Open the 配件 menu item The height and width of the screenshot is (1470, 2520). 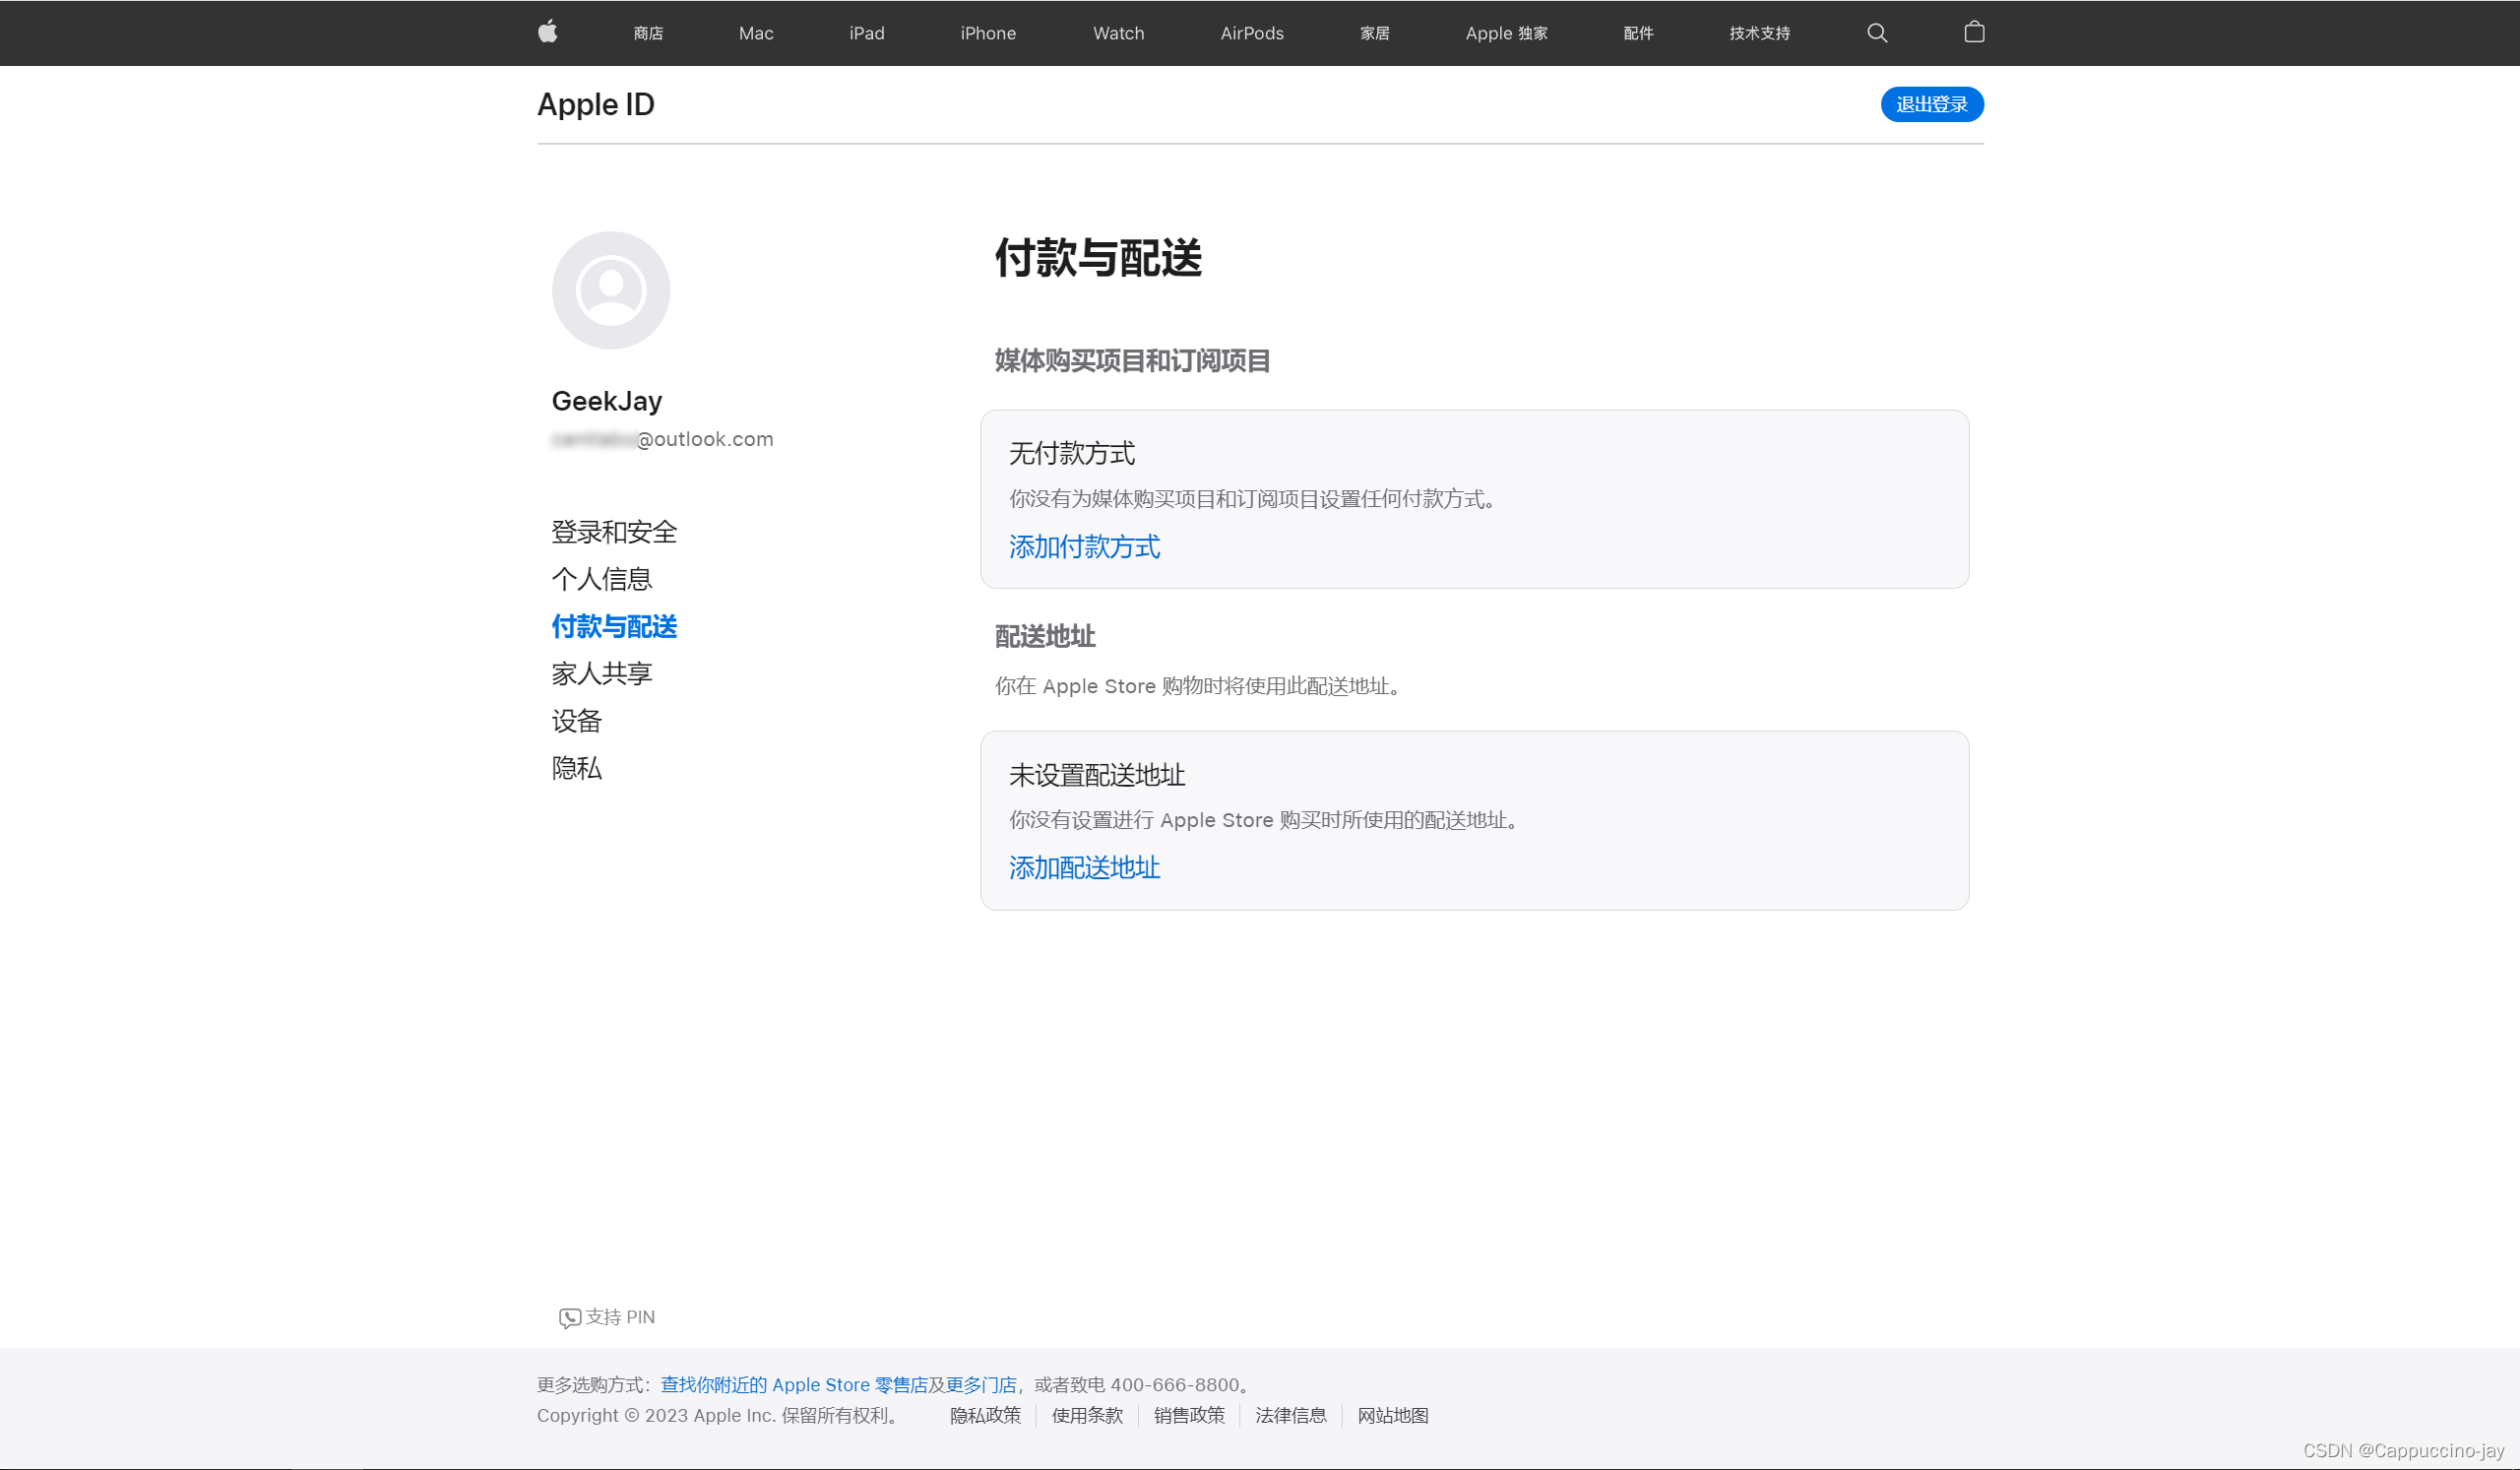pos(1638,33)
